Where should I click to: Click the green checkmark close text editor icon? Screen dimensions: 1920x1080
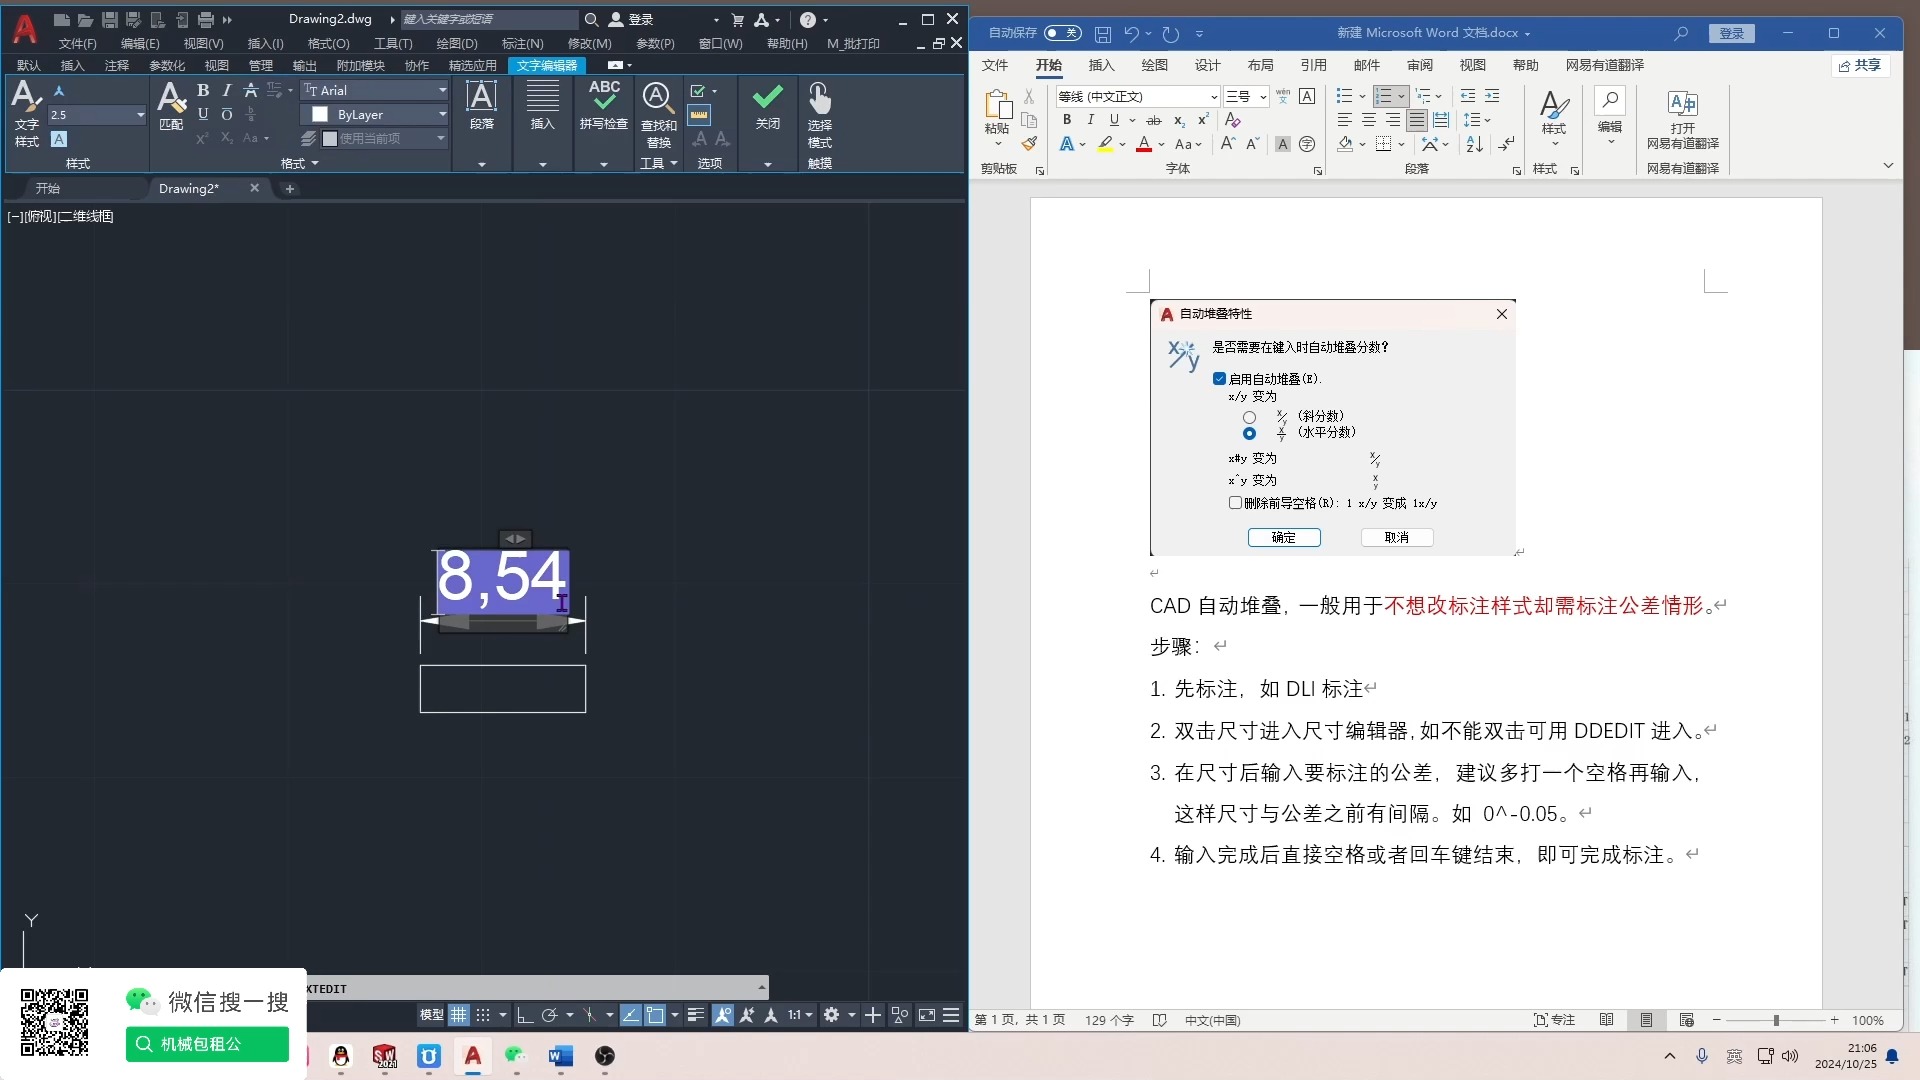(x=767, y=98)
